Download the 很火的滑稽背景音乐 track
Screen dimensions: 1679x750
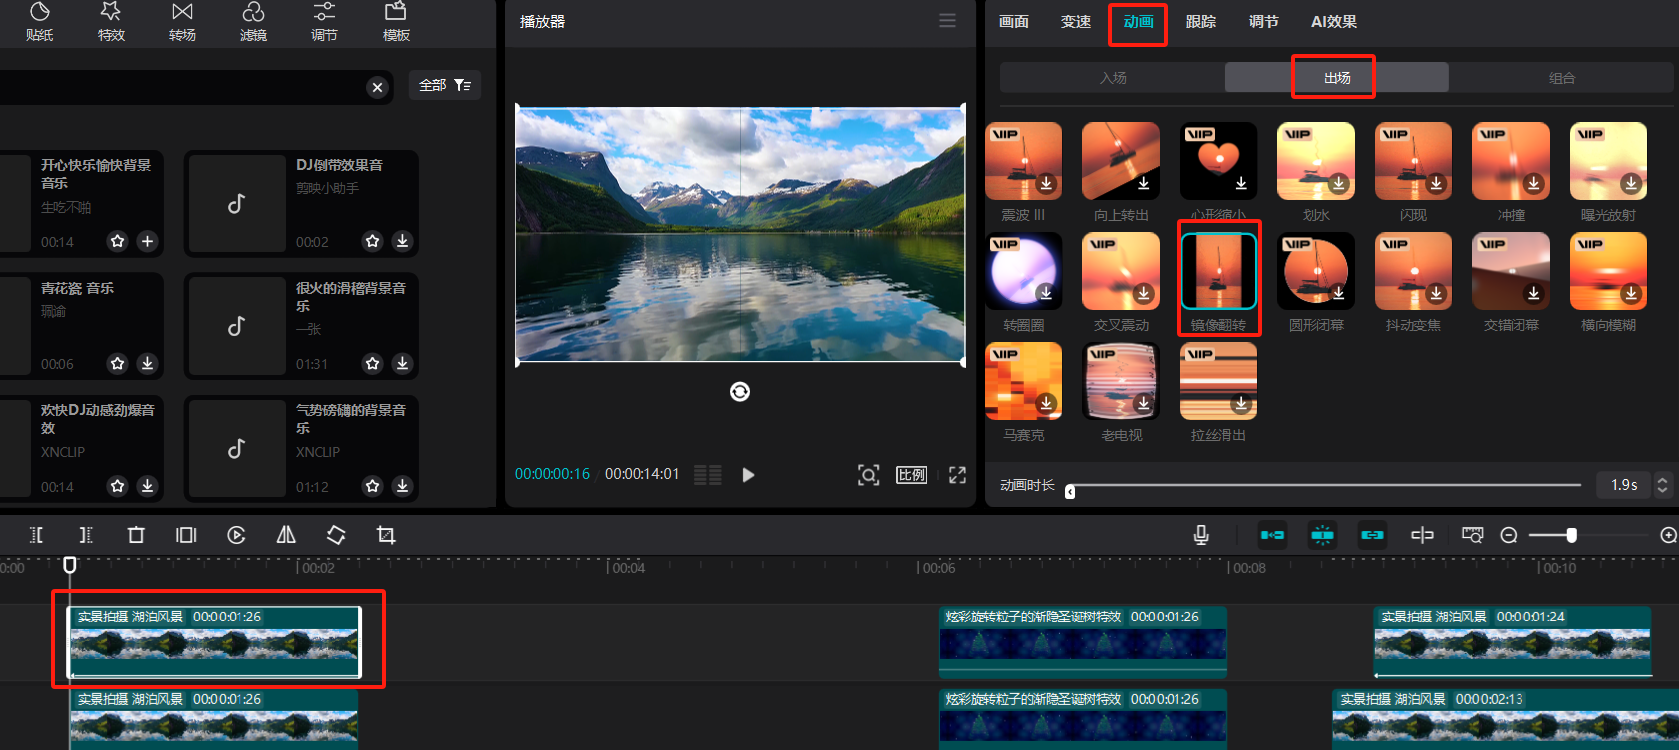[402, 363]
